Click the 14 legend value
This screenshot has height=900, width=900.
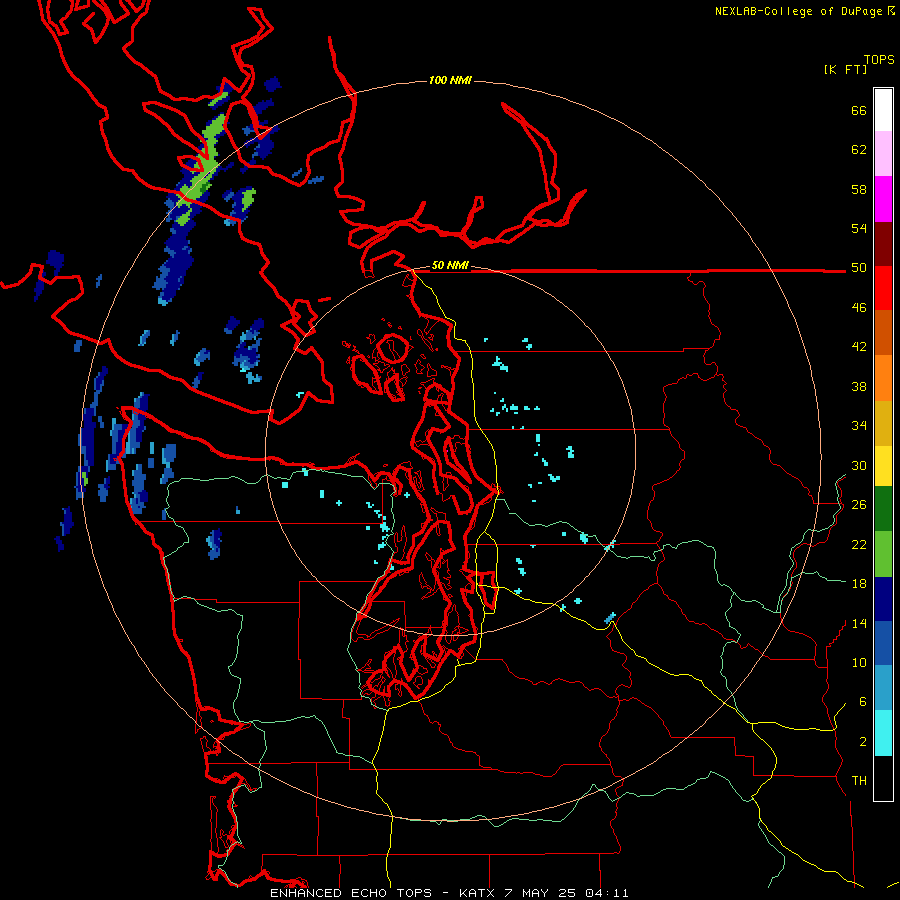(859, 623)
